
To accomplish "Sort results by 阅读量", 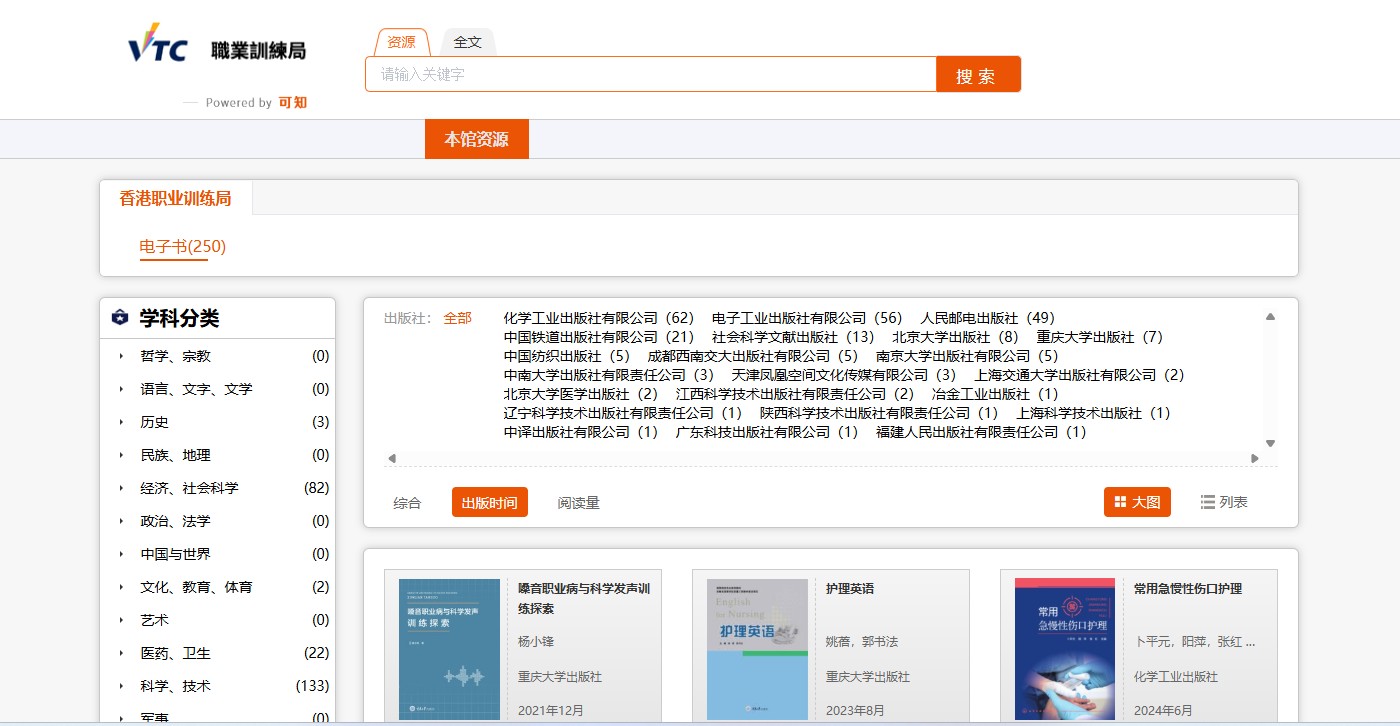I will [x=578, y=503].
